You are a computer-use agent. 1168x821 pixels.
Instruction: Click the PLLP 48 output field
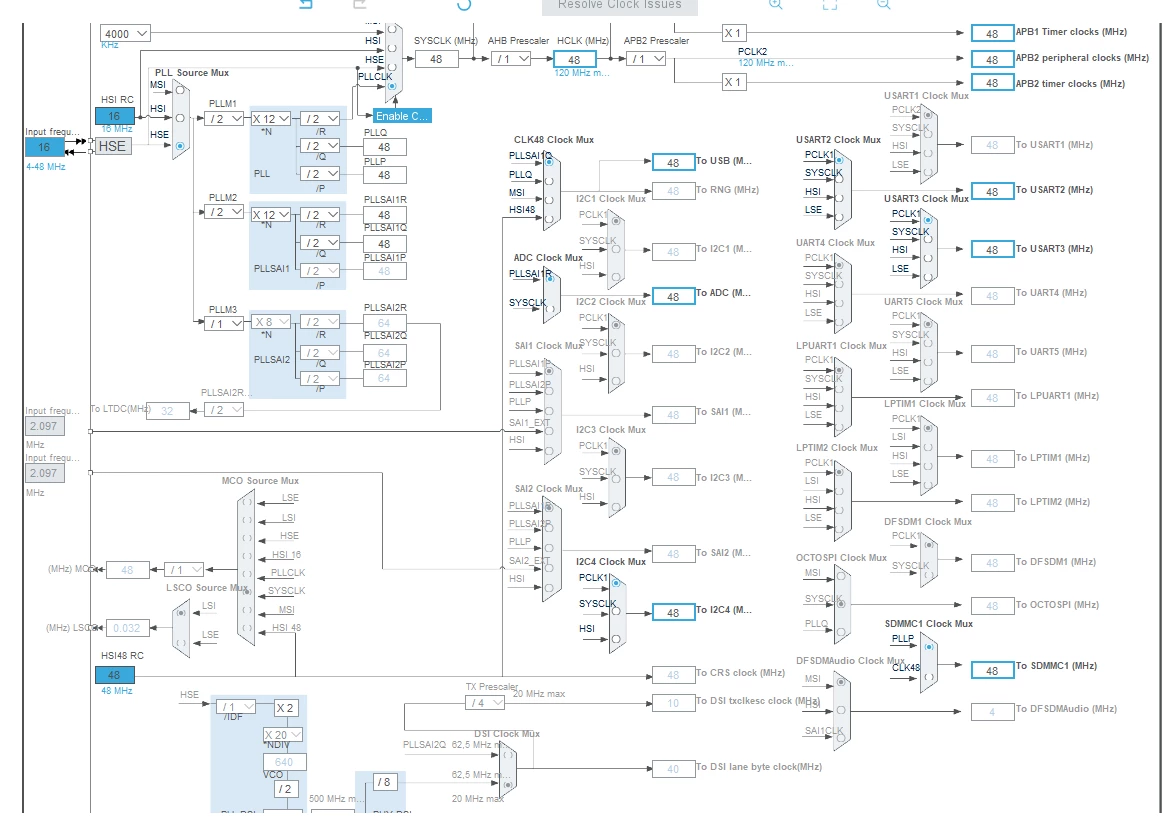coord(384,175)
